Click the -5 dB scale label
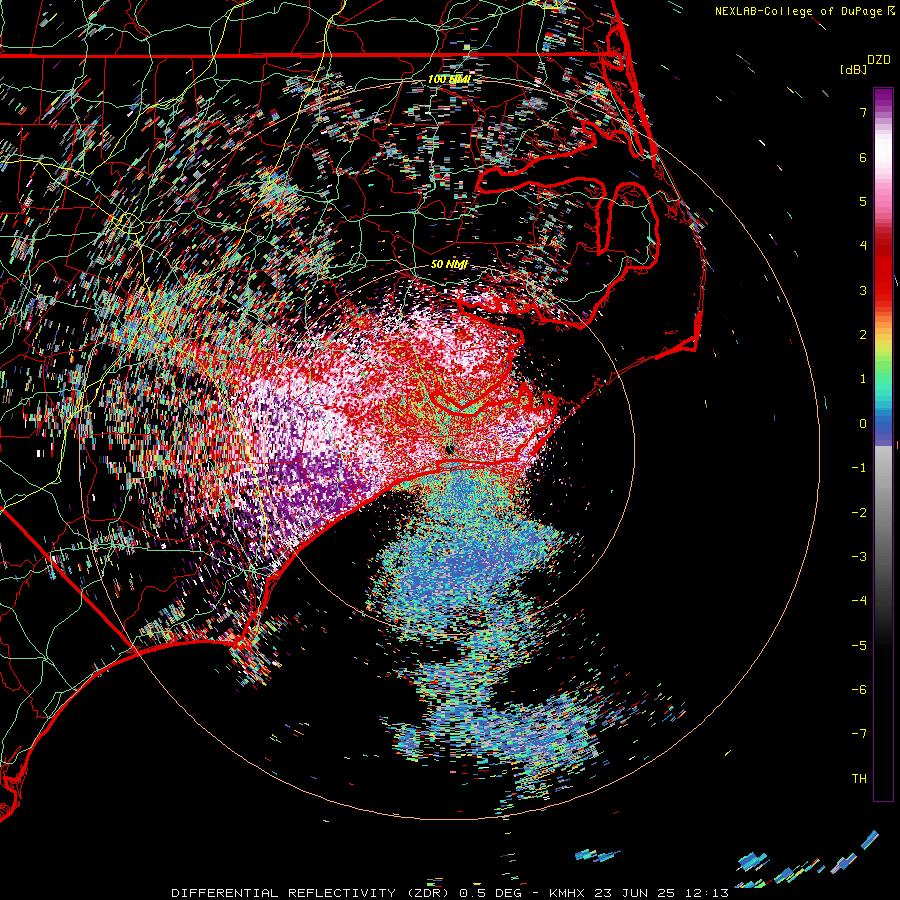This screenshot has width=900, height=900. 859,646
